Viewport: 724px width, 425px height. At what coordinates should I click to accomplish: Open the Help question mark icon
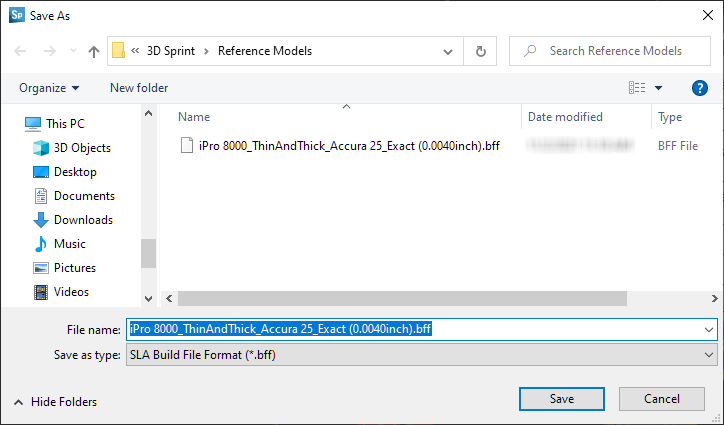699,88
